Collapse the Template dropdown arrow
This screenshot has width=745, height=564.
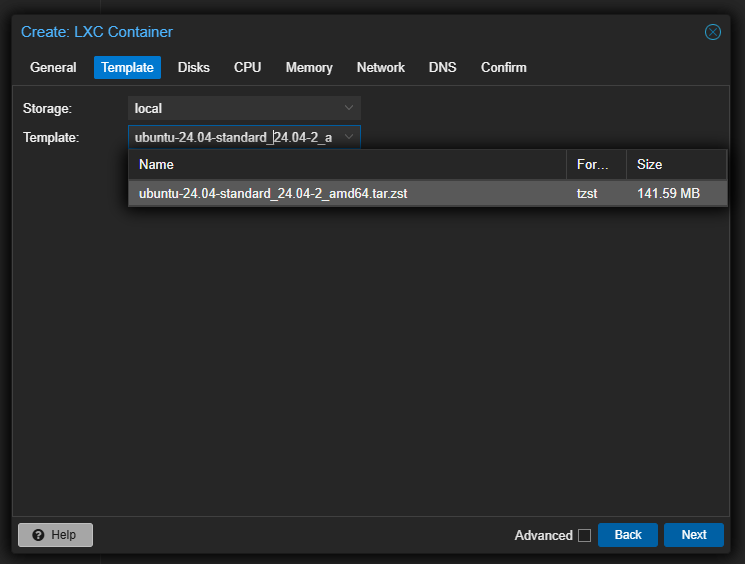point(348,137)
